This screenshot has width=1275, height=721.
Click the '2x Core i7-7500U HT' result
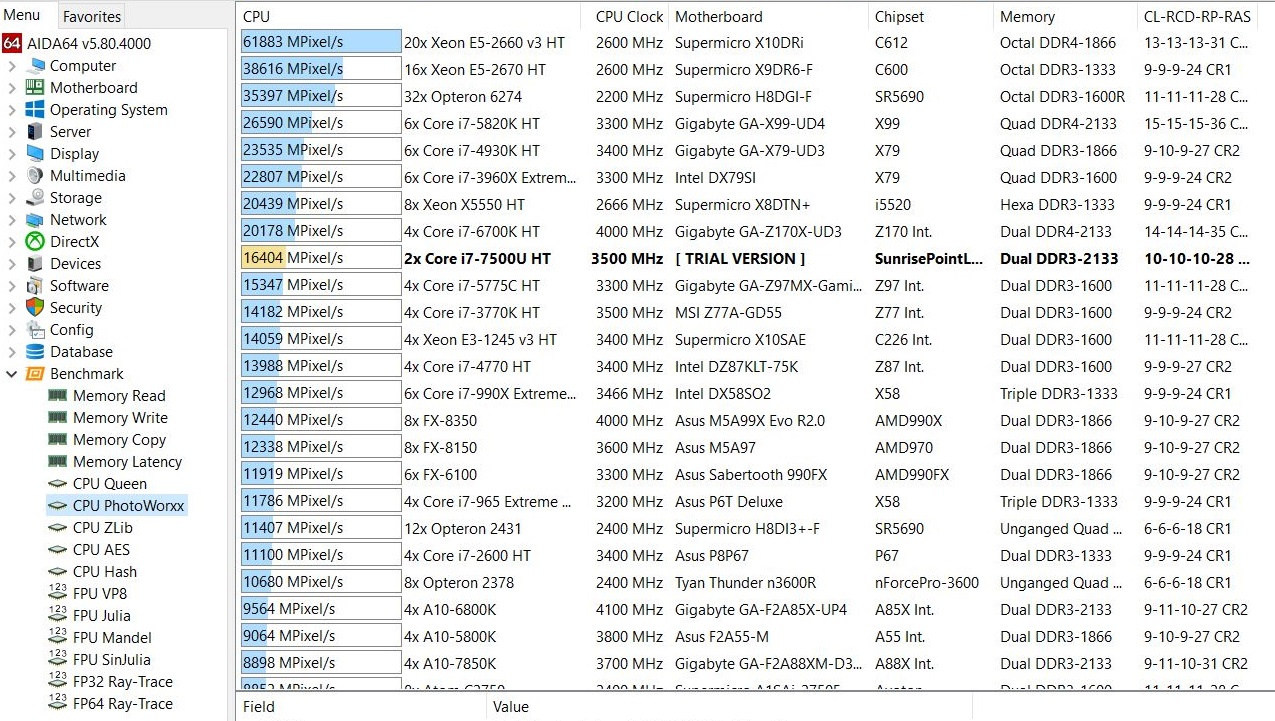pyautogui.click(x=477, y=258)
